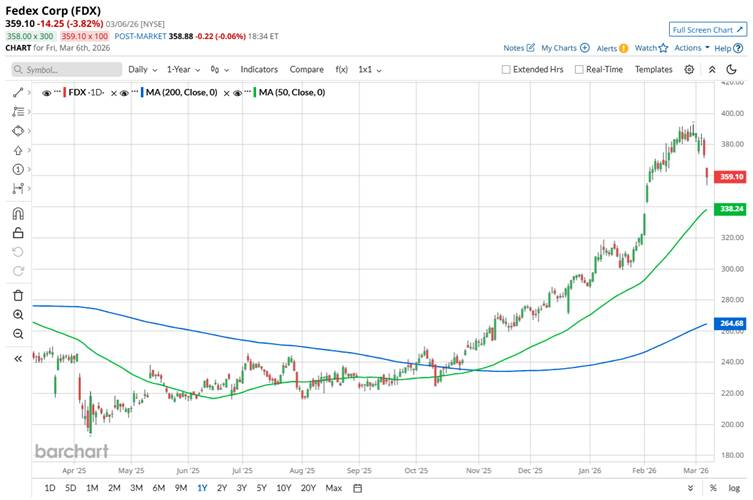This screenshot has width=753, height=500.
Task: Zoom out using the magnifier minus icon
Action: click(18, 333)
